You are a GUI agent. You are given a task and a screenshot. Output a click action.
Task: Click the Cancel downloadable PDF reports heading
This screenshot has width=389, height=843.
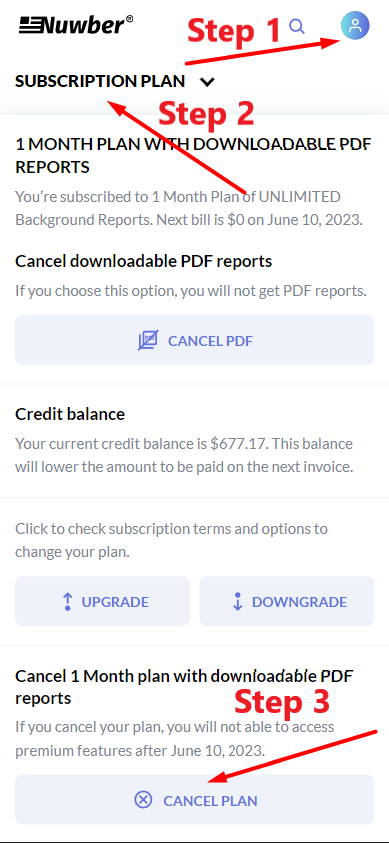pyautogui.click(x=143, y=261)
